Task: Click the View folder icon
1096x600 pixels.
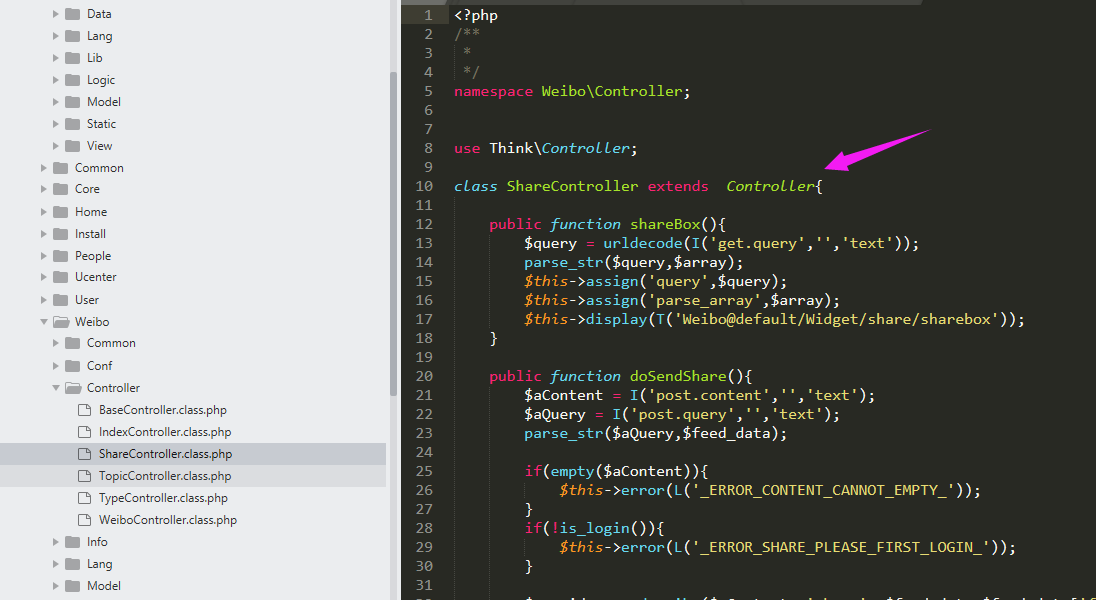Action: [73, 145]
